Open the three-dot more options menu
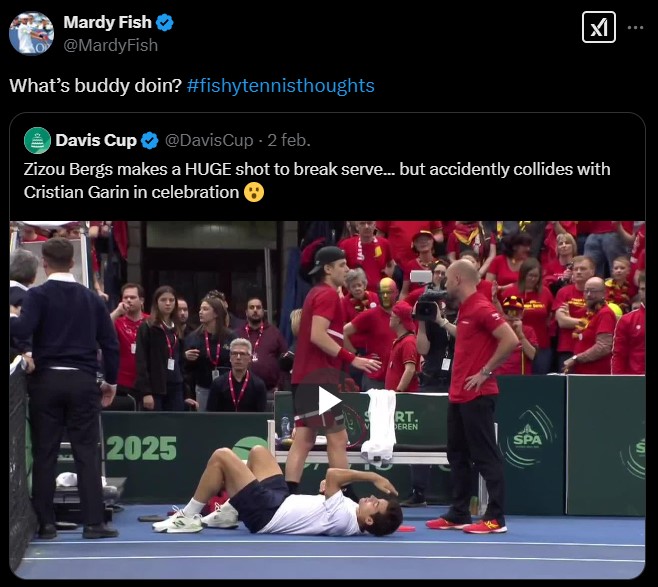Image resolution: width=658 pixels, height=587 pixels. pyautogui.click(x=635, y=28)
